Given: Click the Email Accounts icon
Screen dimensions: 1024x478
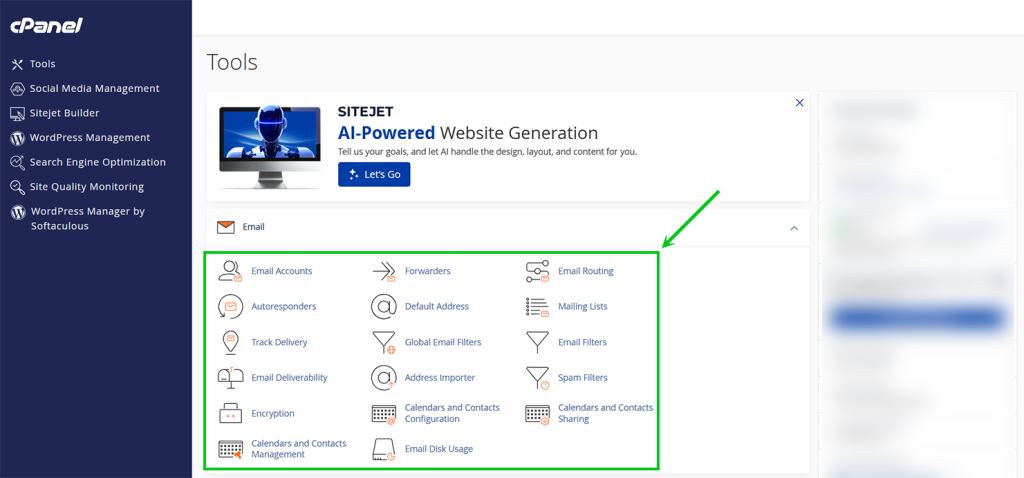Looking at the screenshot, I should point(230,271).
